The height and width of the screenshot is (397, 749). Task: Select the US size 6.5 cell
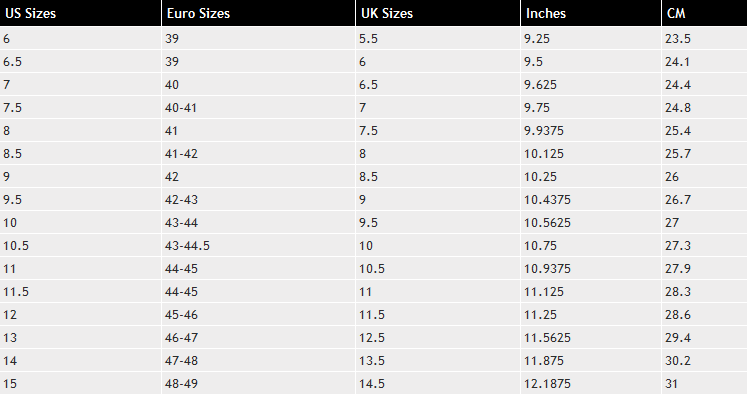tap(81, 62)
